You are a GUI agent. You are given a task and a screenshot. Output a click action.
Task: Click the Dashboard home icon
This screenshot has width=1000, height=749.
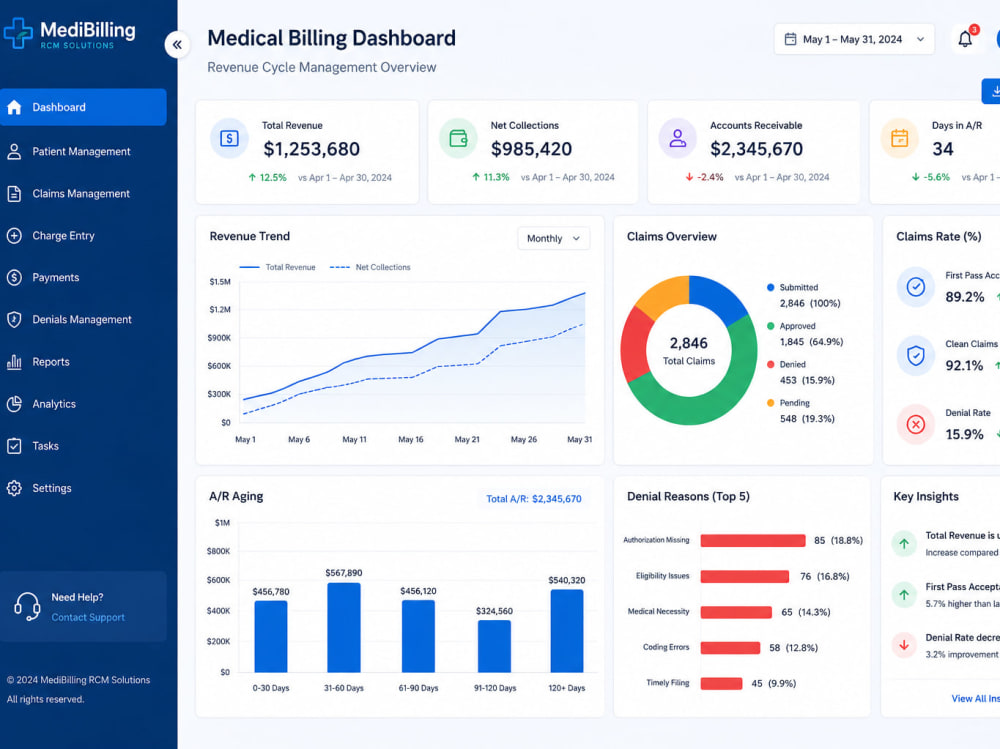pos(14,107)
